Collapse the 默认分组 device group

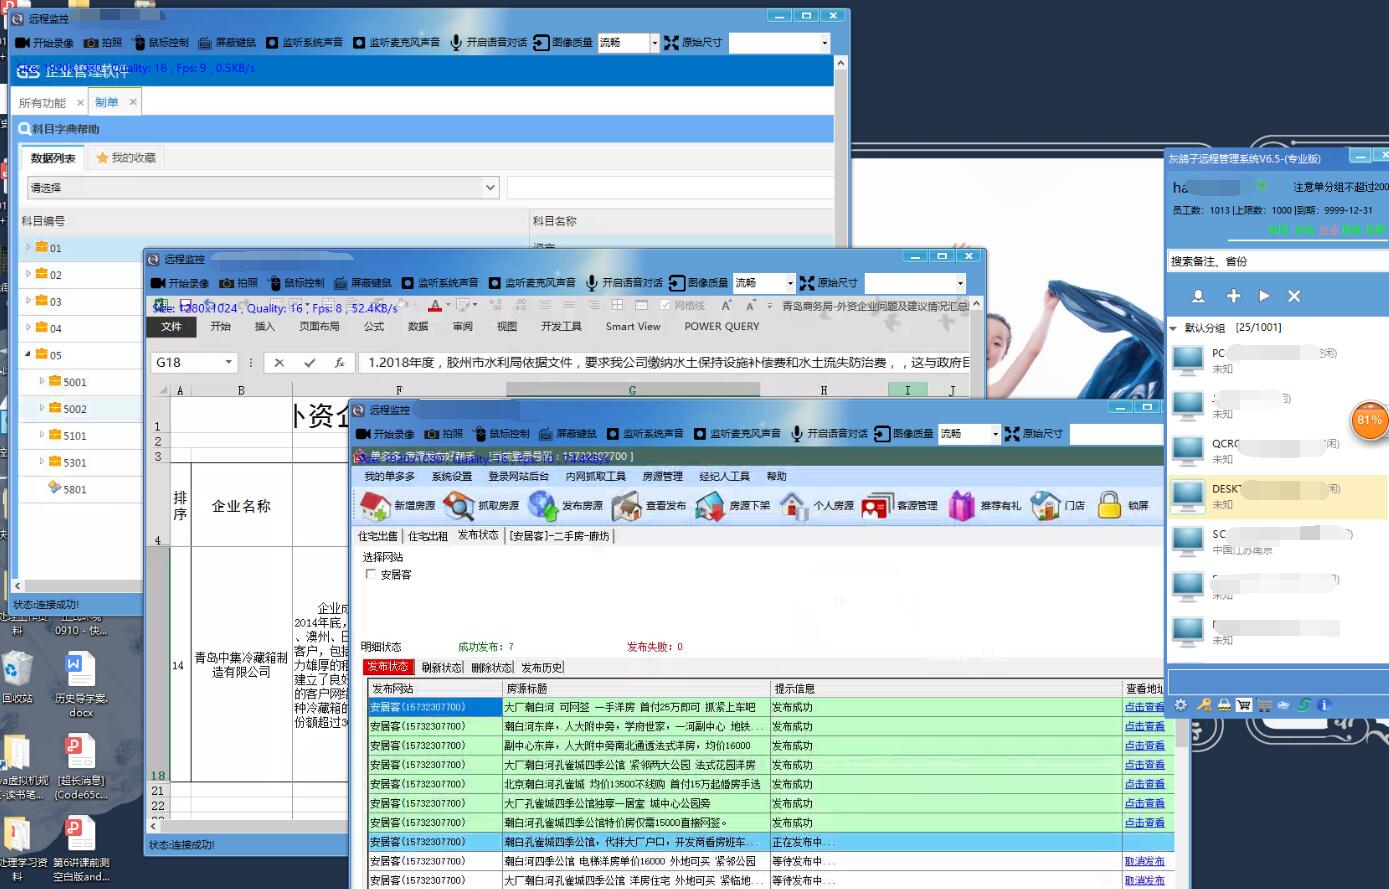pos(1173,328)
